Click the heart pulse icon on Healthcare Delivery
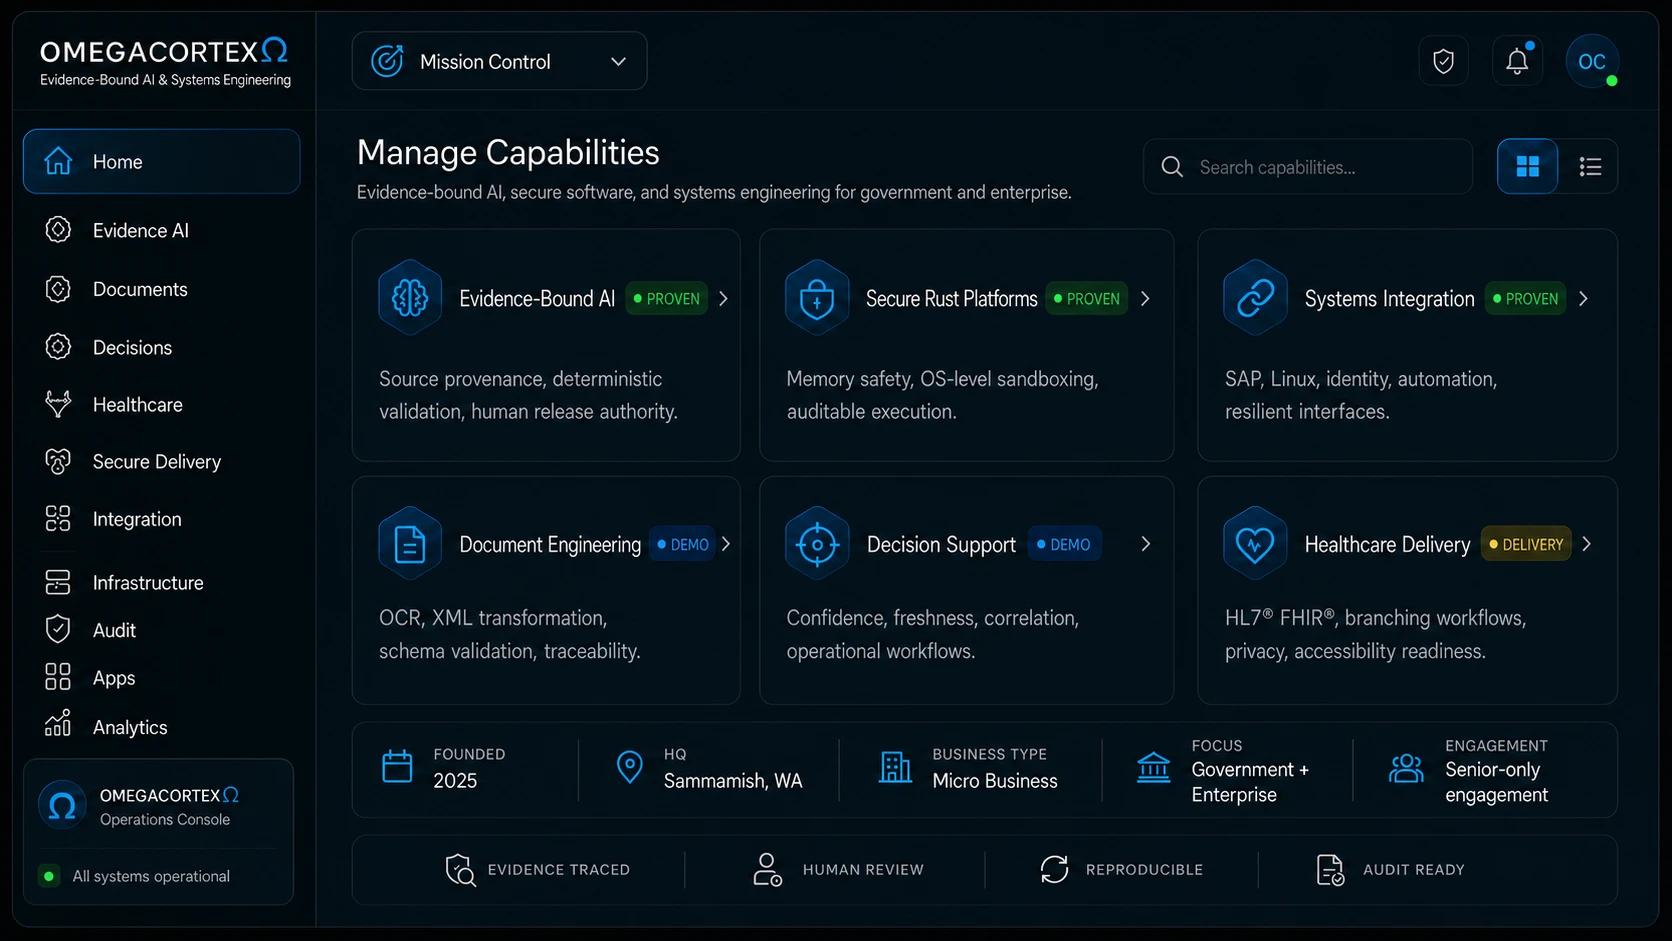 1255,544
